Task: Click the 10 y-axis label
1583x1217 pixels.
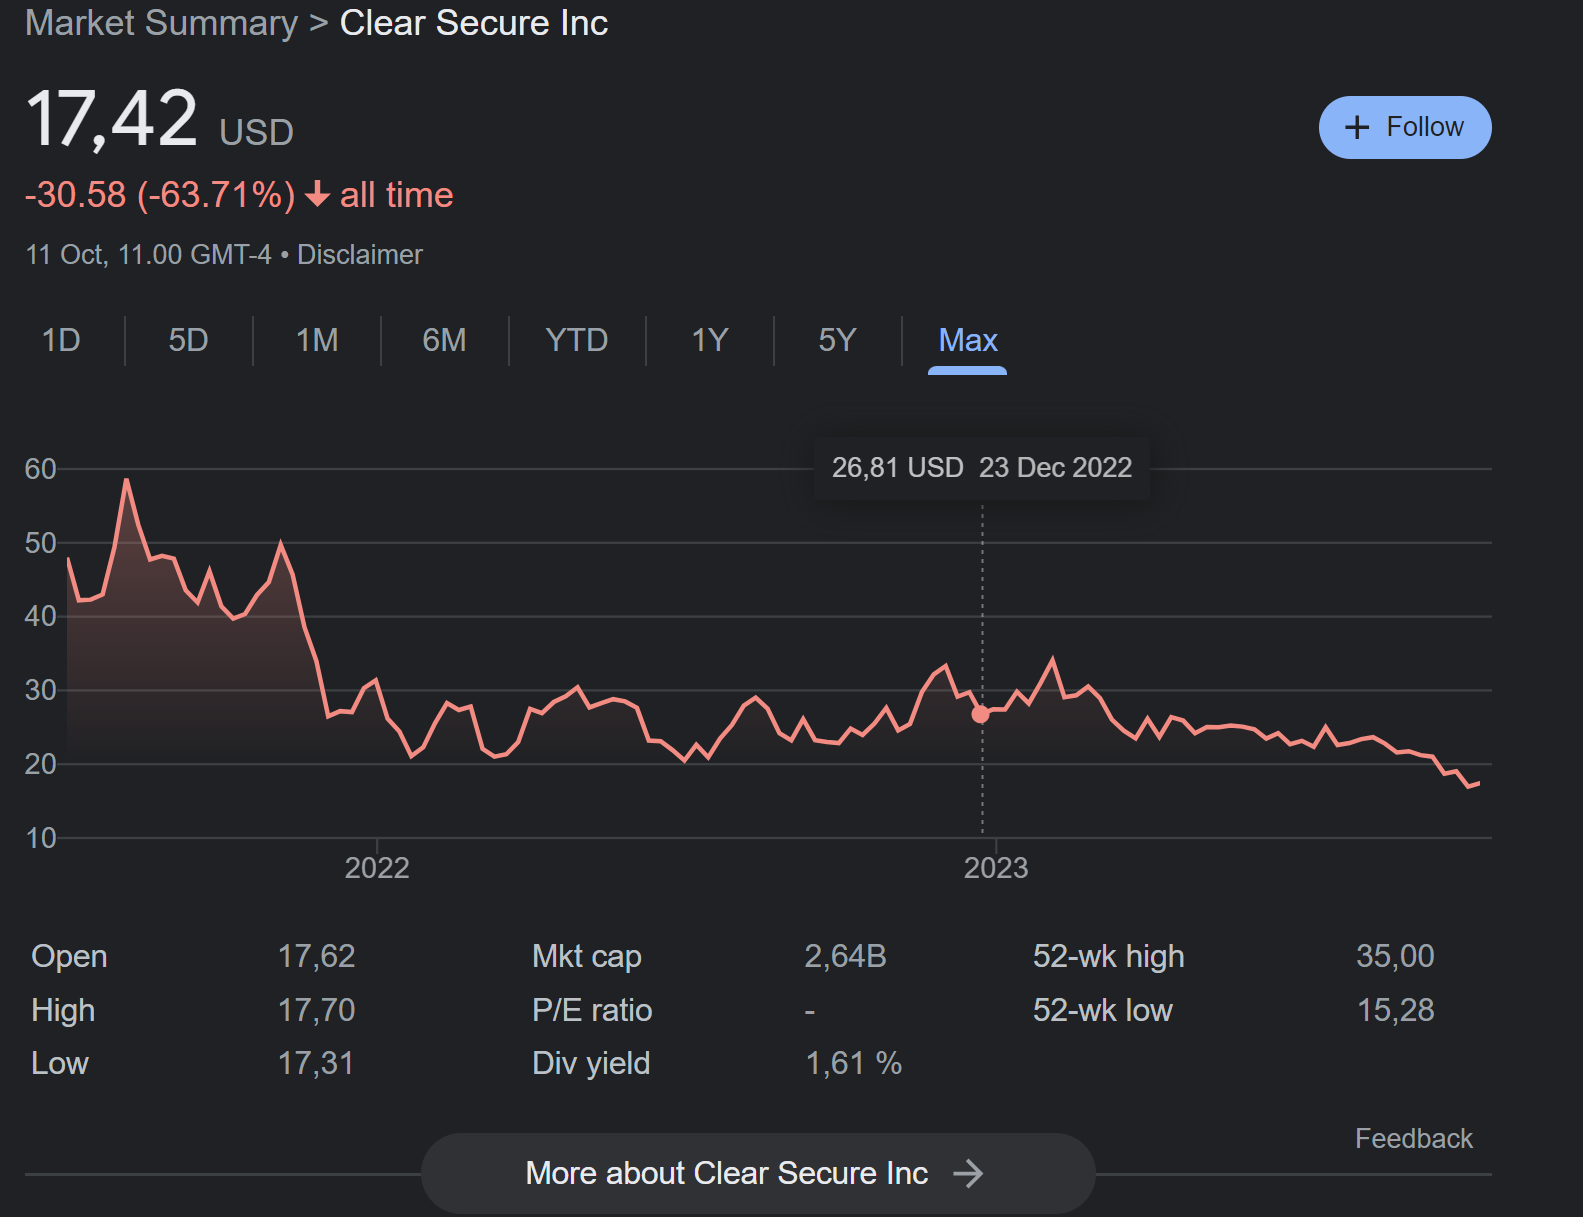Action: point(40,838)
